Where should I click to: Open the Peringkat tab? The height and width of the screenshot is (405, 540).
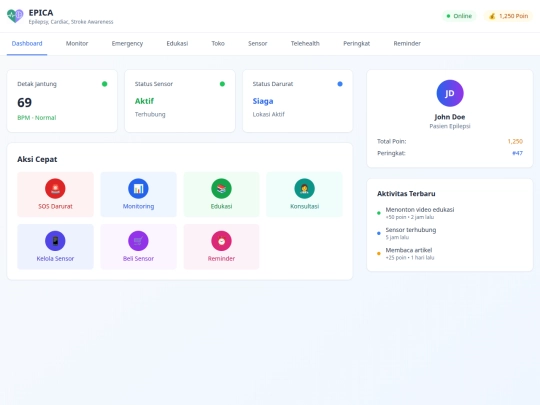(x=356, y=43)
